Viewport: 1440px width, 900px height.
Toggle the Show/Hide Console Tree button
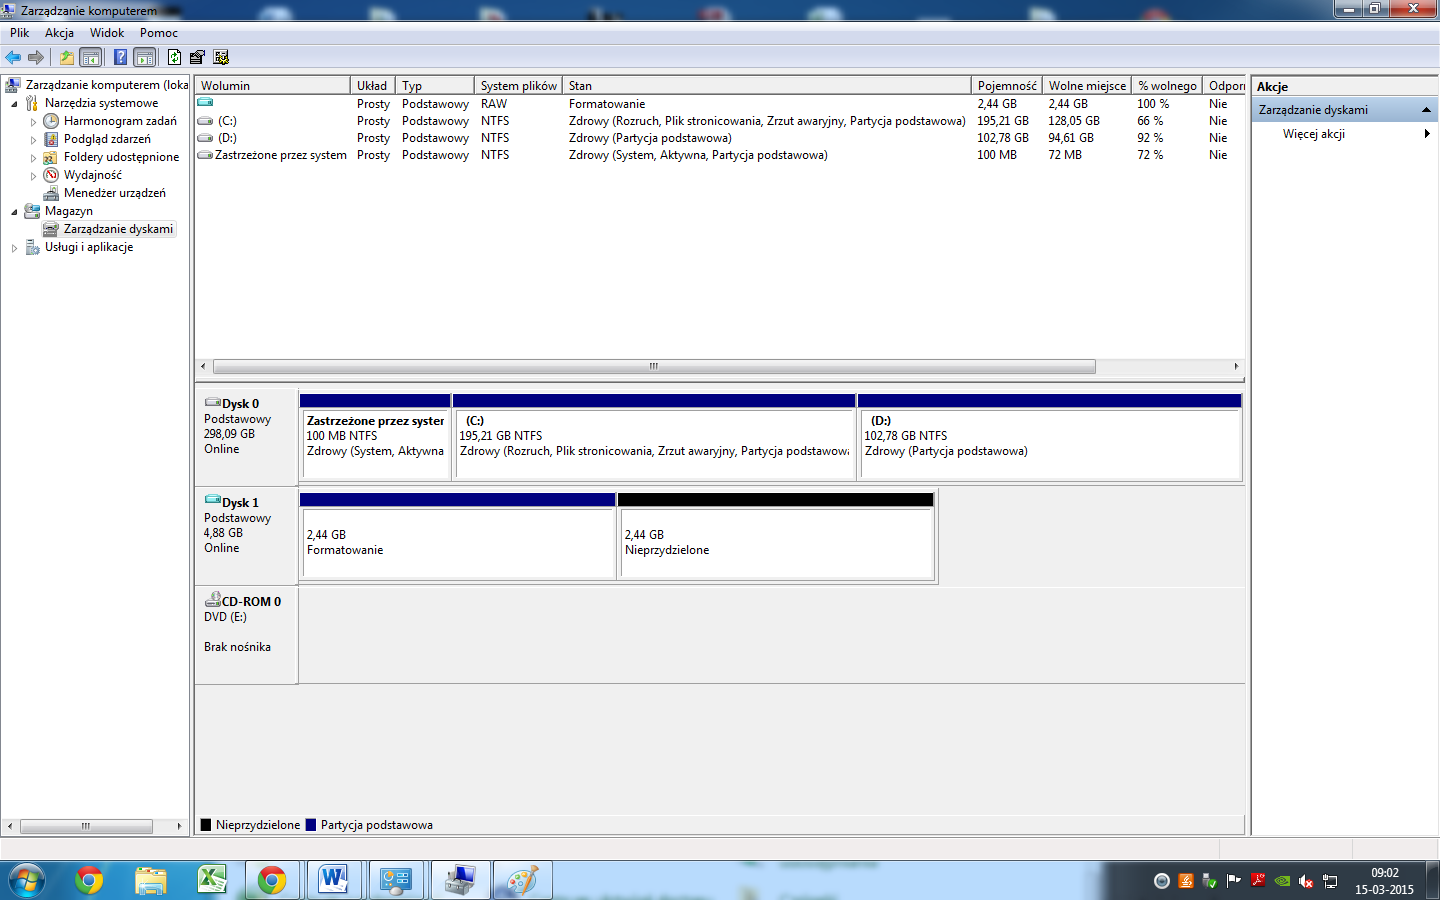tap(91, 57)
